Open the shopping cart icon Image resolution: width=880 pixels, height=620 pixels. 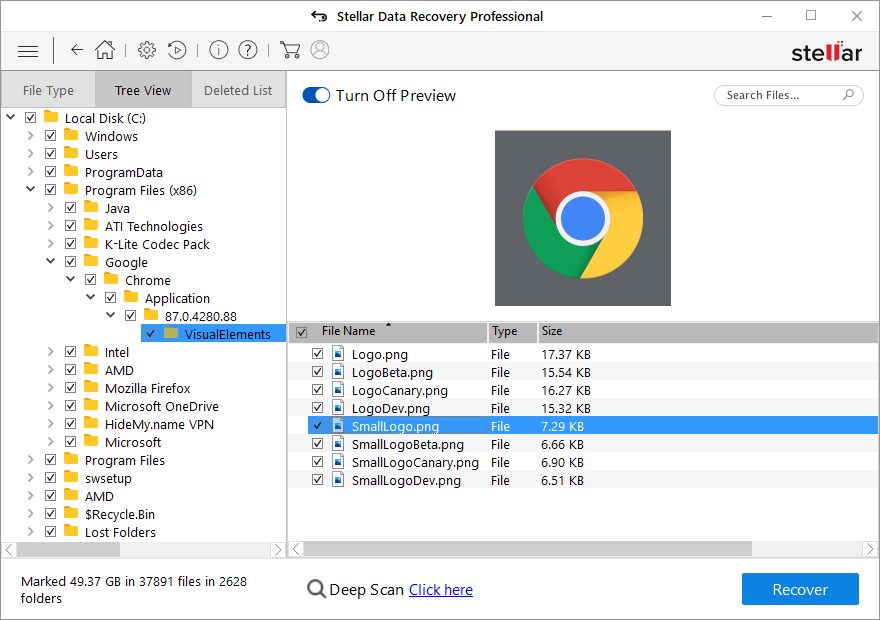coord(290,50)
